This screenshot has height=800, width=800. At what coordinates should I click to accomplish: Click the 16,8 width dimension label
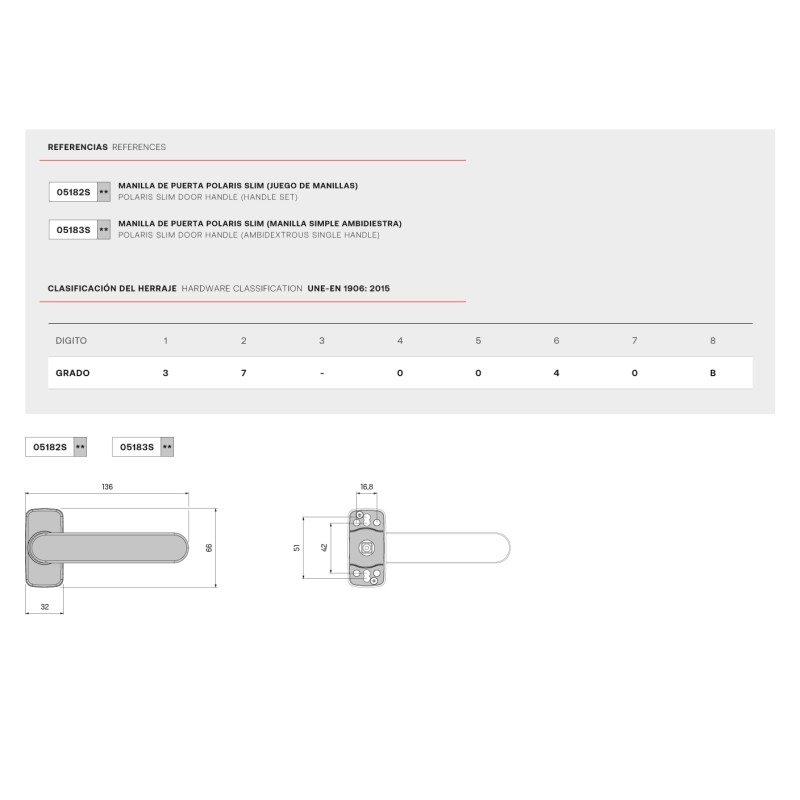(x=366, y=487)
